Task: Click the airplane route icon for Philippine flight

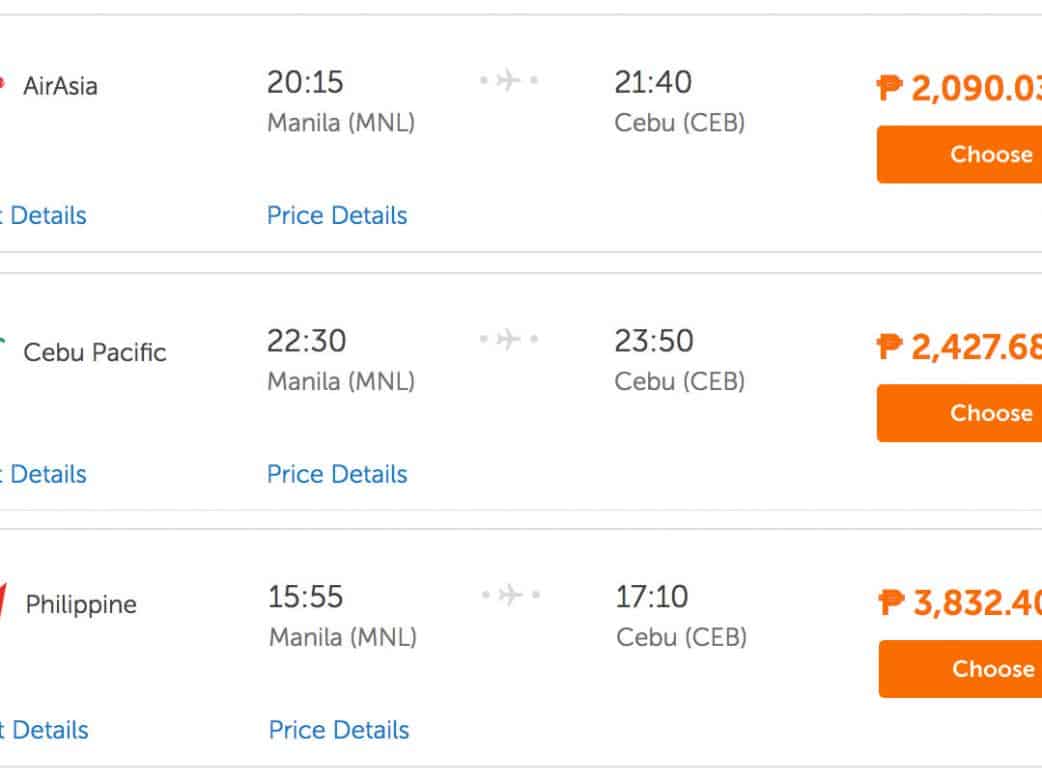Action: [x=510, y=596]
